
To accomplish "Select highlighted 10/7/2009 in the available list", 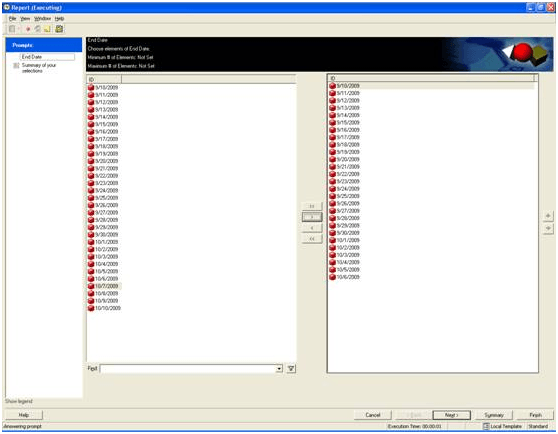I will tap(106, 286).
